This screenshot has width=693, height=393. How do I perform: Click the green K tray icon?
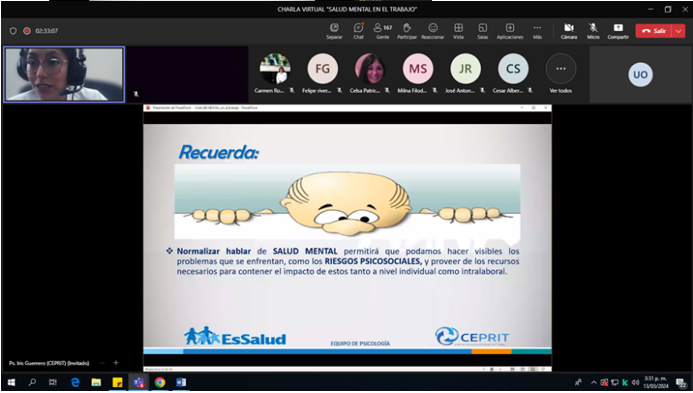[625, 383]
